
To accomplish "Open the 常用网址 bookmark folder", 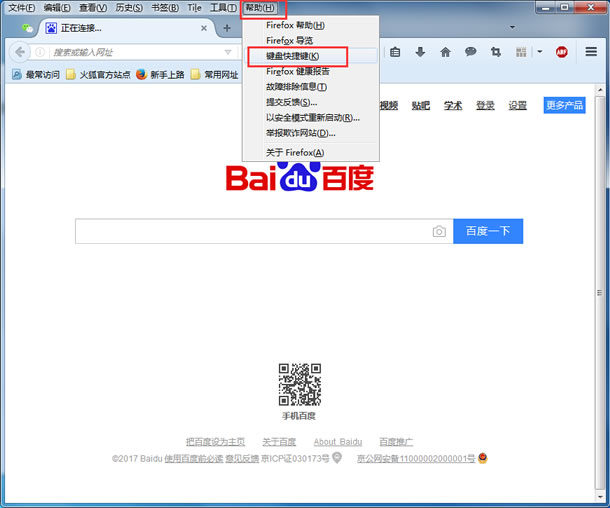I will tap(215, 75).
